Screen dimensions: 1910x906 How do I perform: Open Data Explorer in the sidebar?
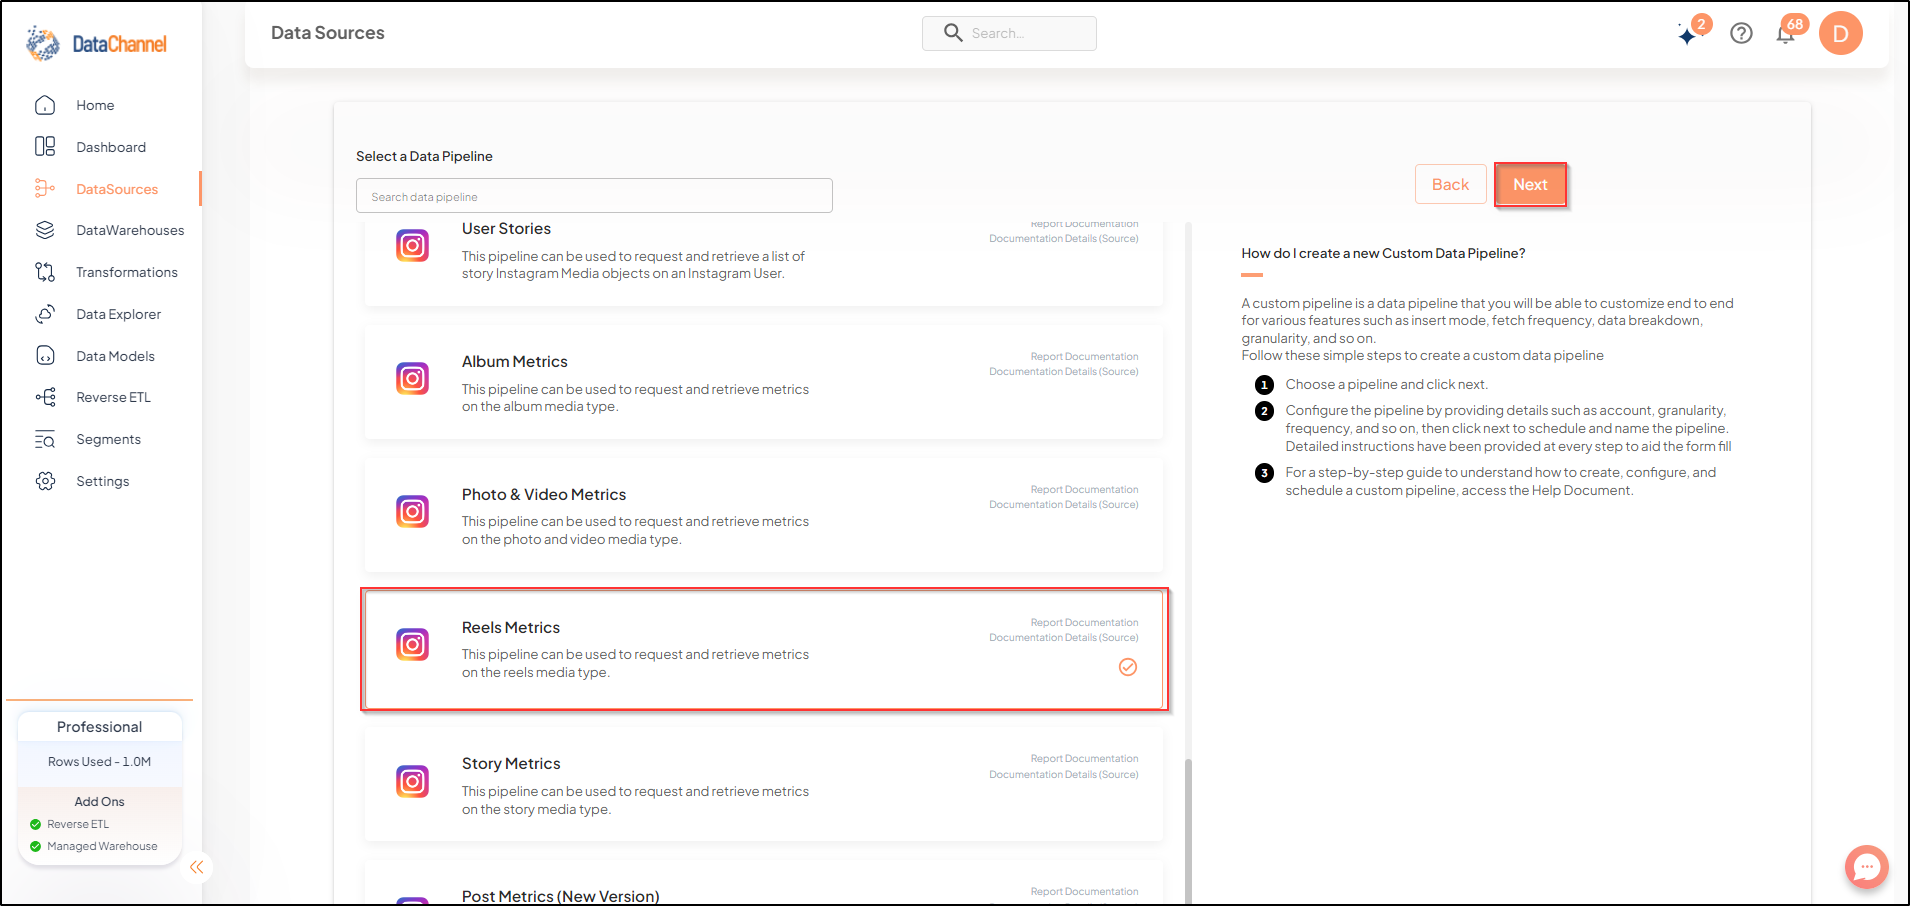pyautogui.click(x=118, y=314)
